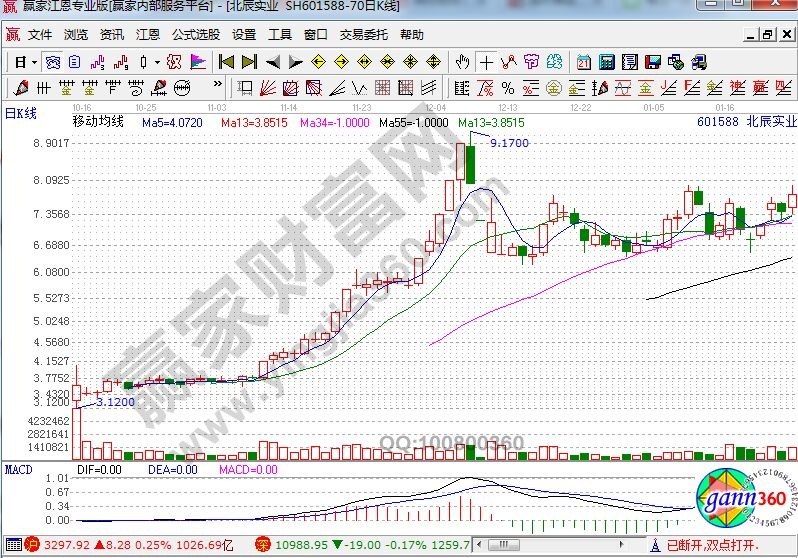Click the black left-pointing triangle arrow
This screenshot has height=558, width=798.
point(272,62)
